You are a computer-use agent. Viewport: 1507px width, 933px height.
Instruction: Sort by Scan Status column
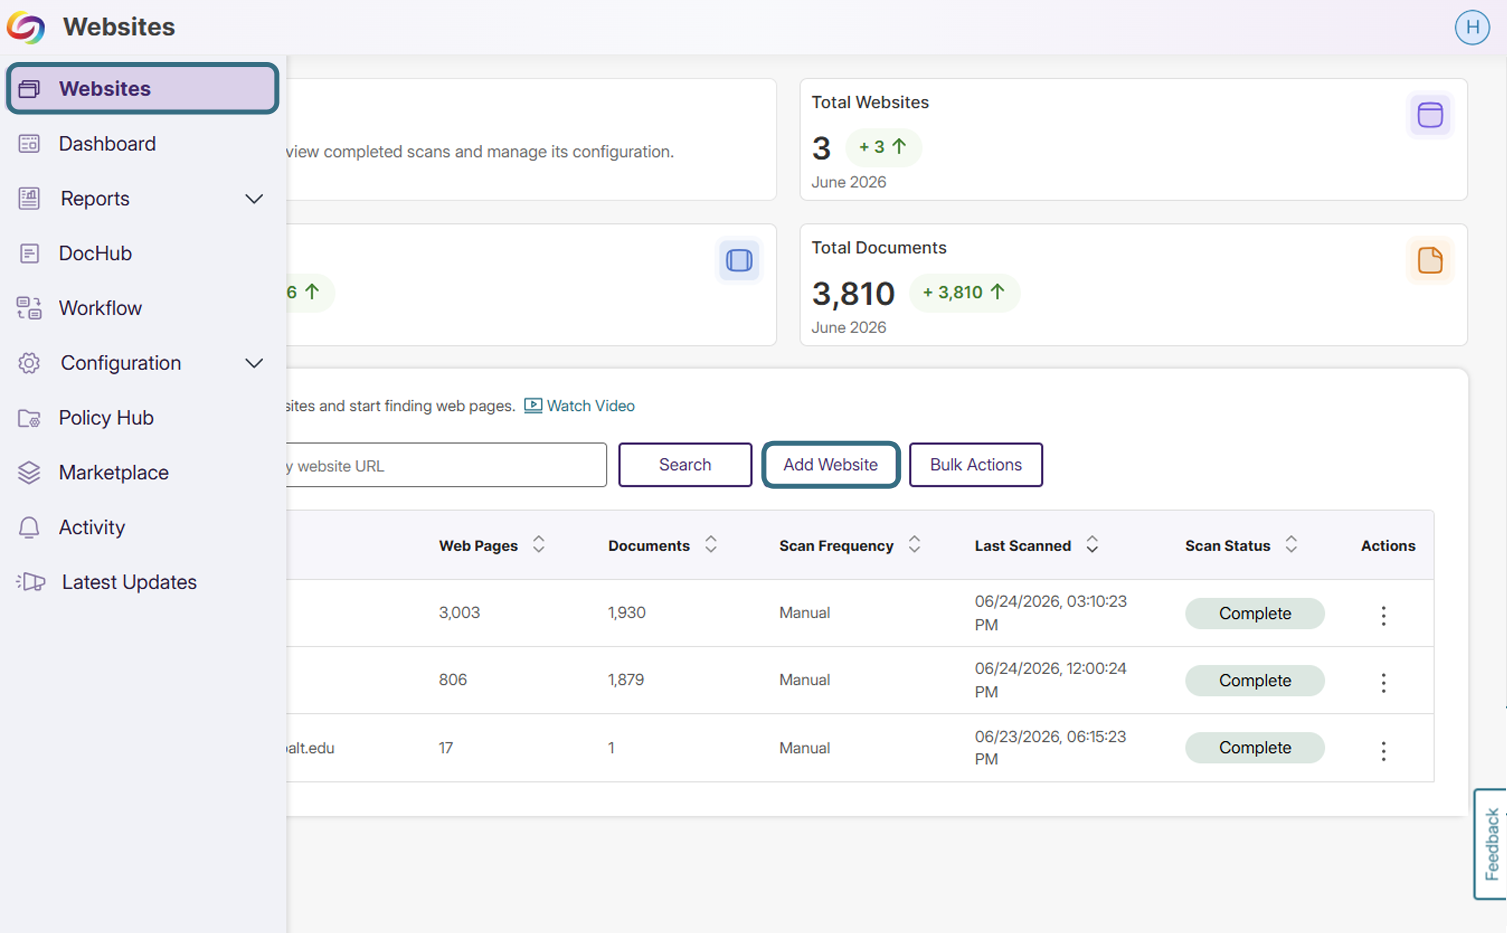point(1291,544)
